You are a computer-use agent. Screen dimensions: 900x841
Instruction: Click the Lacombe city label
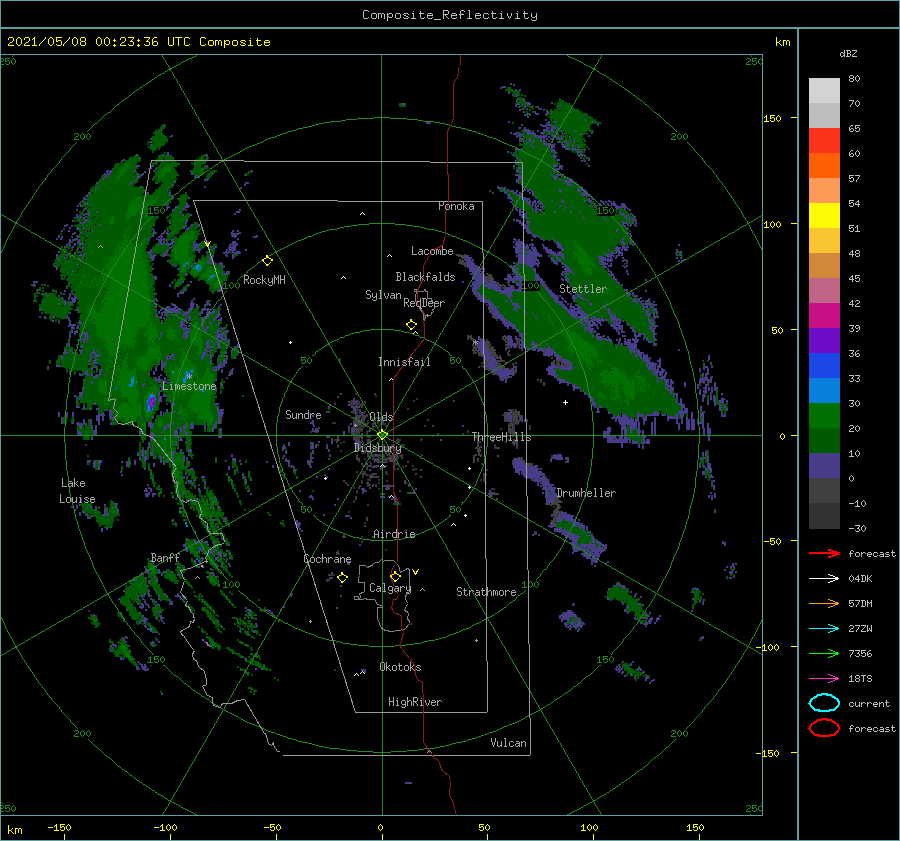[432, 251]
